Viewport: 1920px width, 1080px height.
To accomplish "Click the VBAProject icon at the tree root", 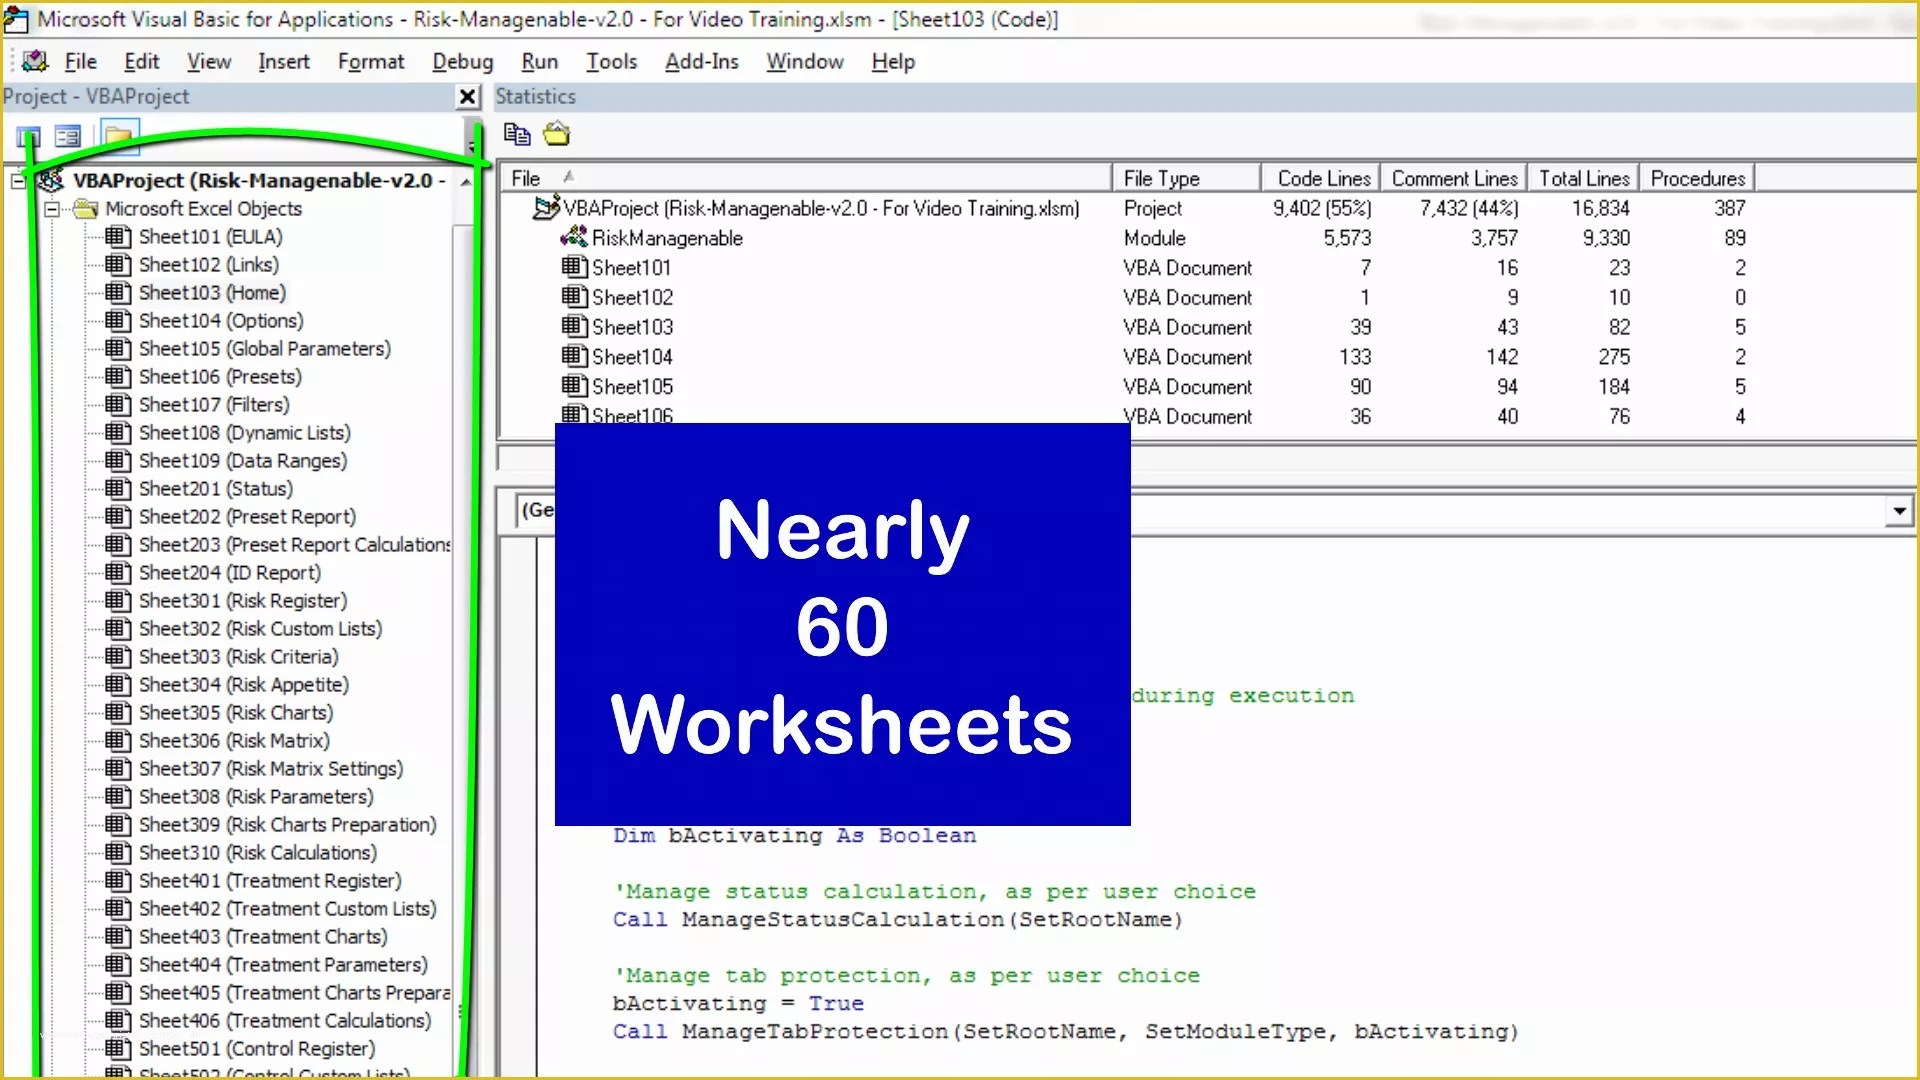I will [48, 180].
